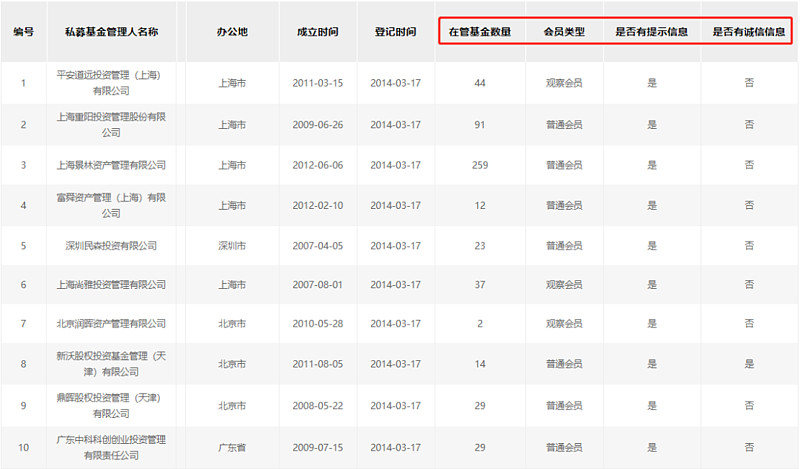Image resolution: width=800 pixels, height=469 pixels.
Task: Click the 办公地 column header
Action: coord(232,32)
